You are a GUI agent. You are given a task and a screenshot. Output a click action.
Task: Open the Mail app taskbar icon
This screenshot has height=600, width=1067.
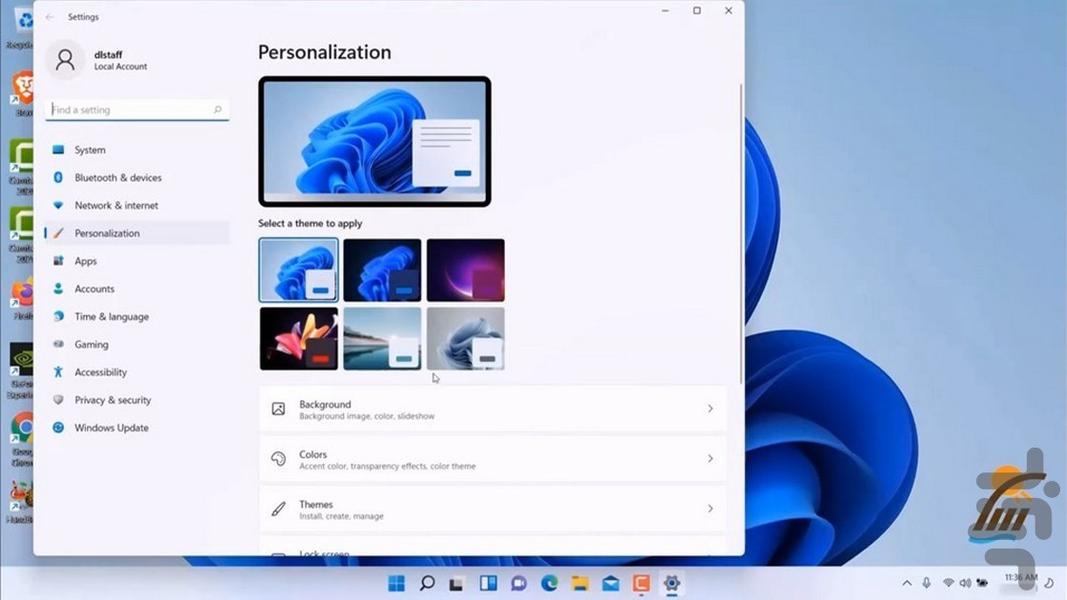click(x=610, y=584)
